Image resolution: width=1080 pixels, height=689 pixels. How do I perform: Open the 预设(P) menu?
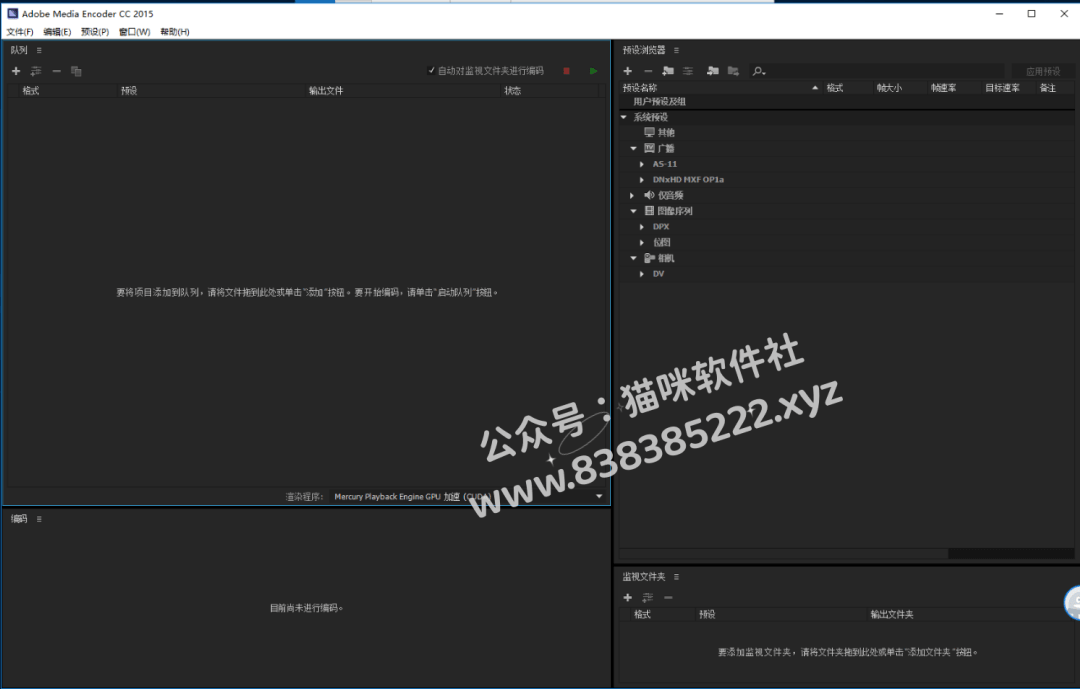[95, 32]
